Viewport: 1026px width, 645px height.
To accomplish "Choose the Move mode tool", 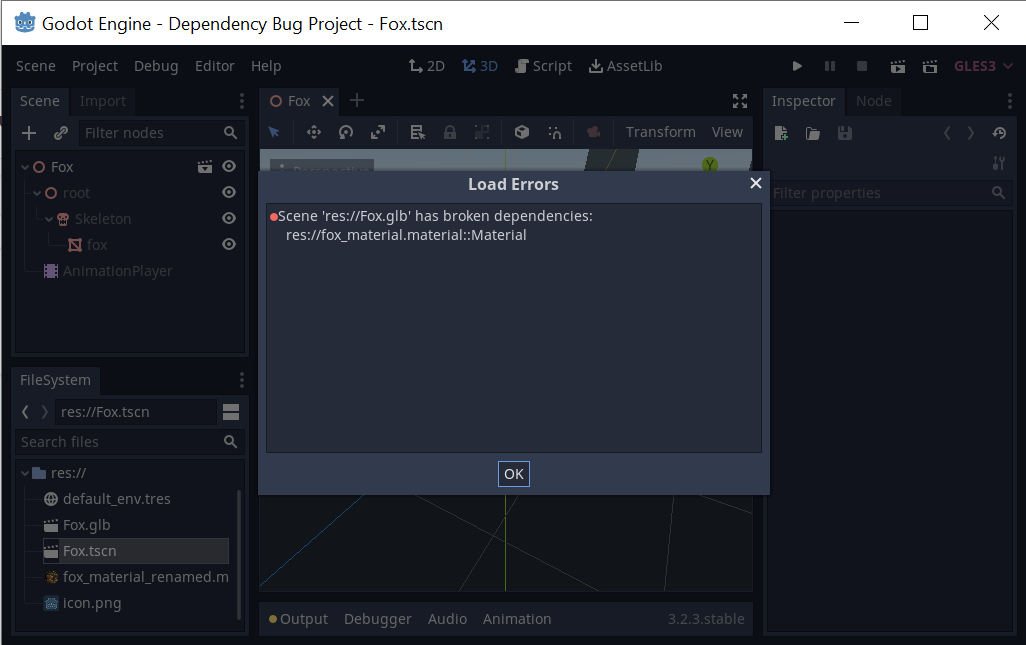I will click(314, 132).
